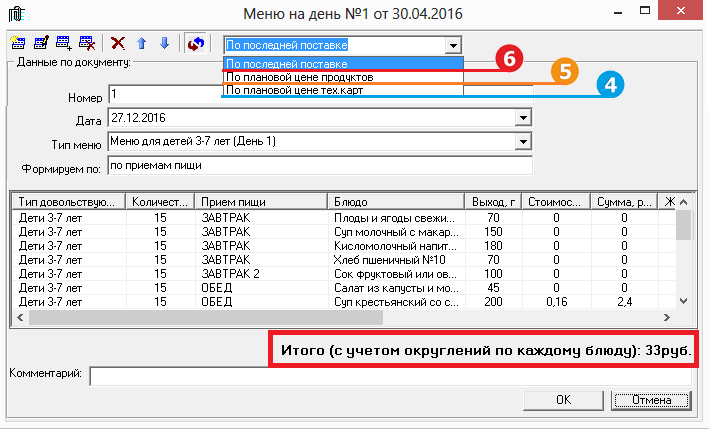Open the pricing method dropdown arrow
The height and width of the screenshot is (436, 711).
click(x=454, y=45)
